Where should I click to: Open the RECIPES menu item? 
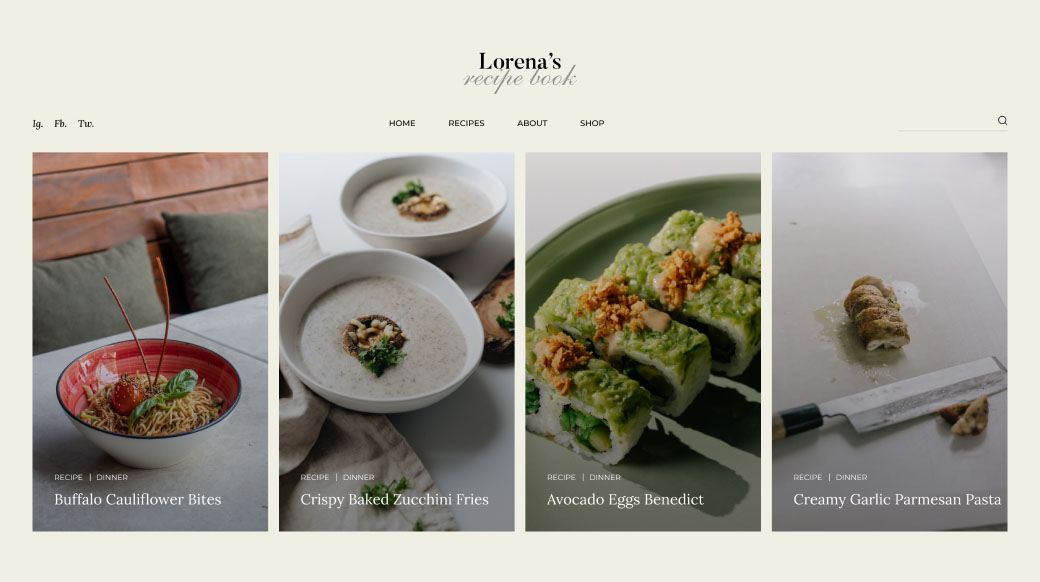466,123
